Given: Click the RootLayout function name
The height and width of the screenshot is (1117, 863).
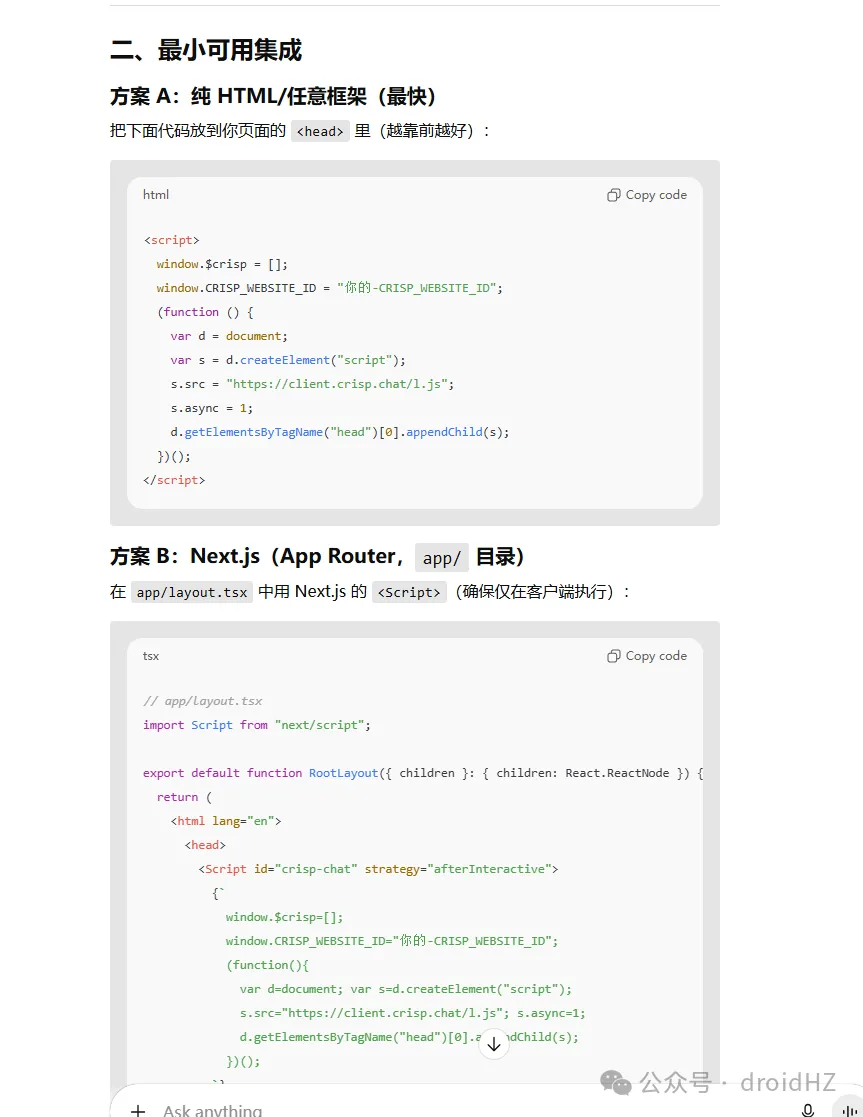Looking at the screenshot, I should tap(343, 773).
